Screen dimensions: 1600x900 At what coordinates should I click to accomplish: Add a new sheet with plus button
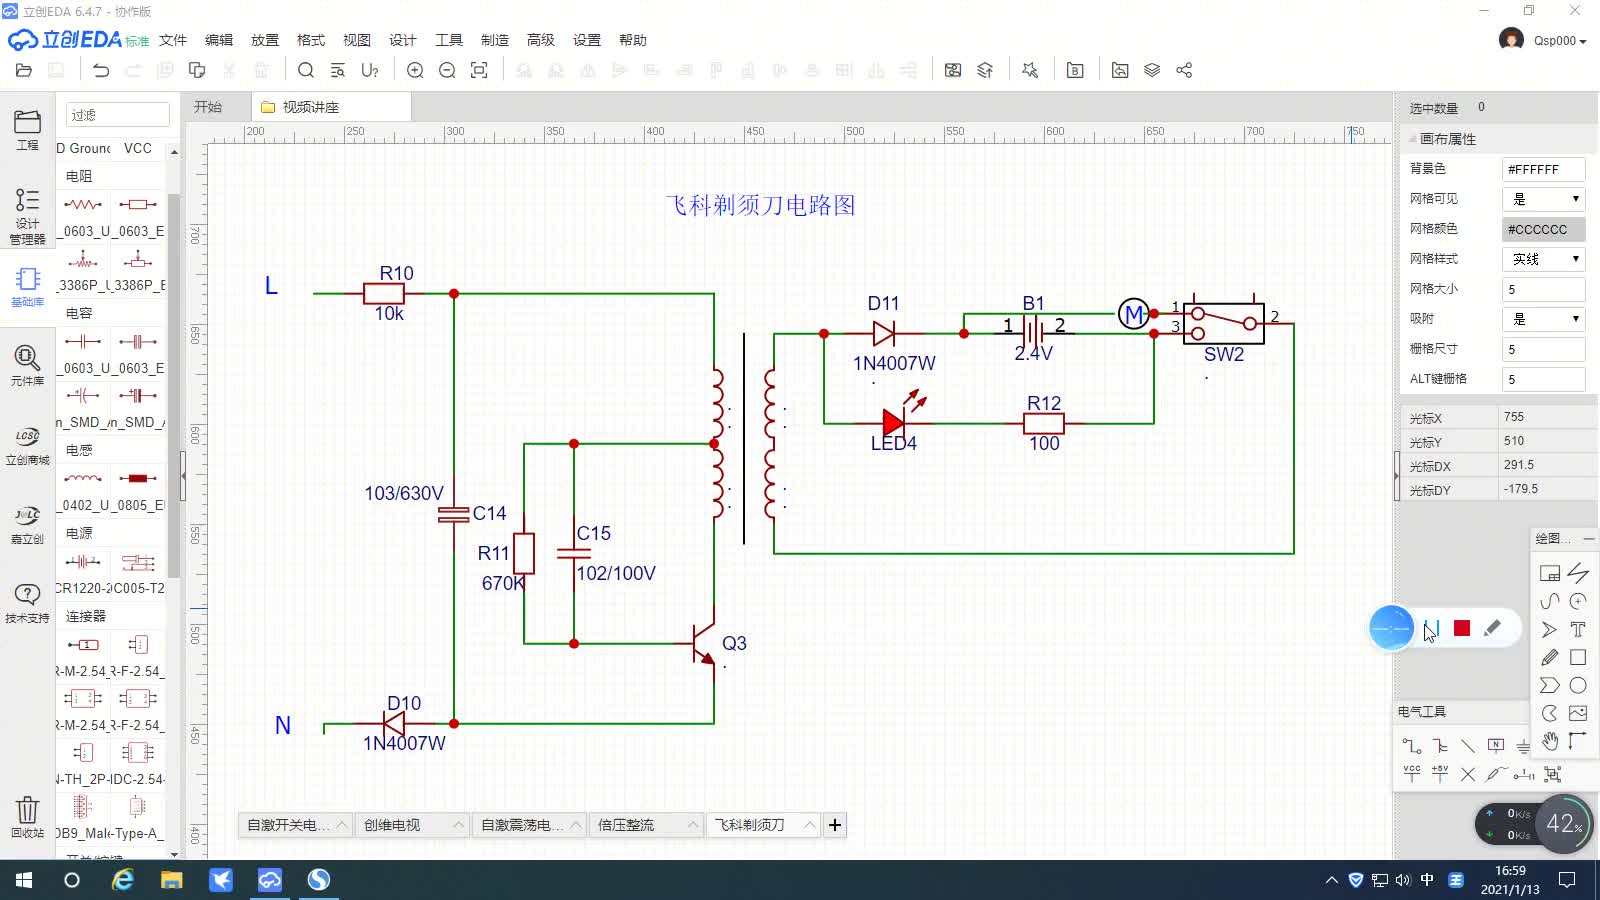tap(835, 825)
